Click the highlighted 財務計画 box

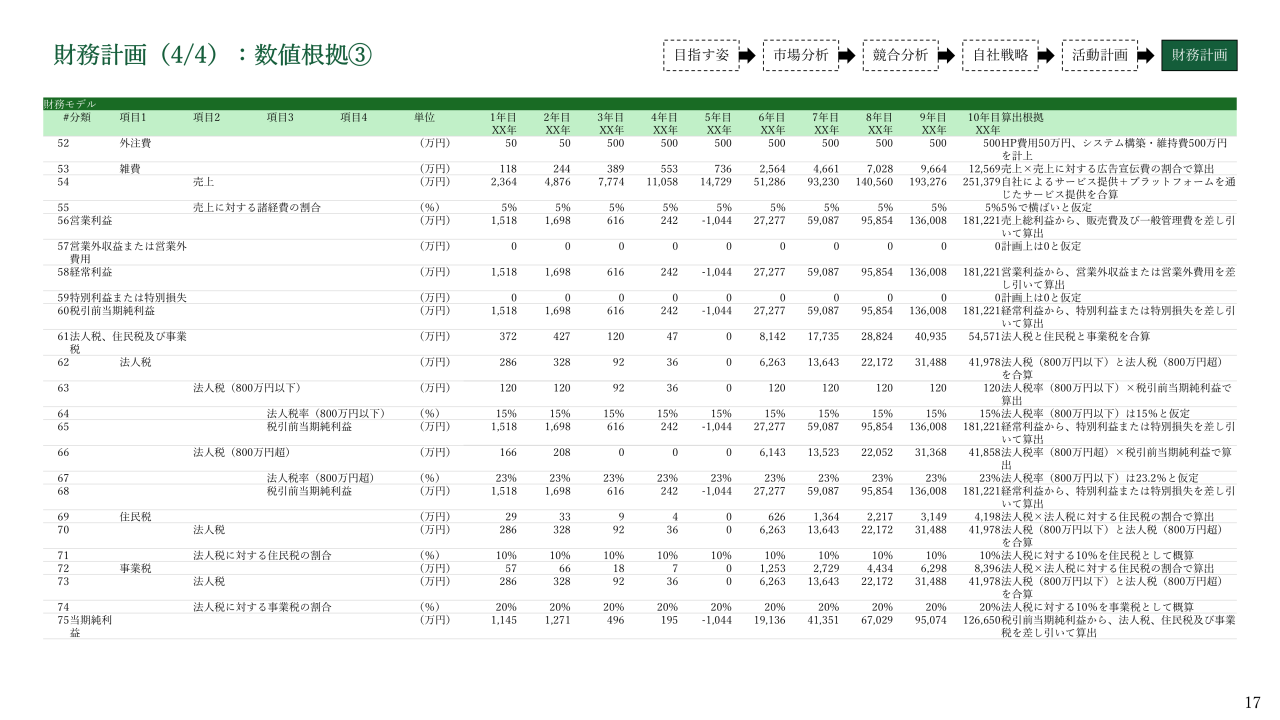(1199, 55)
